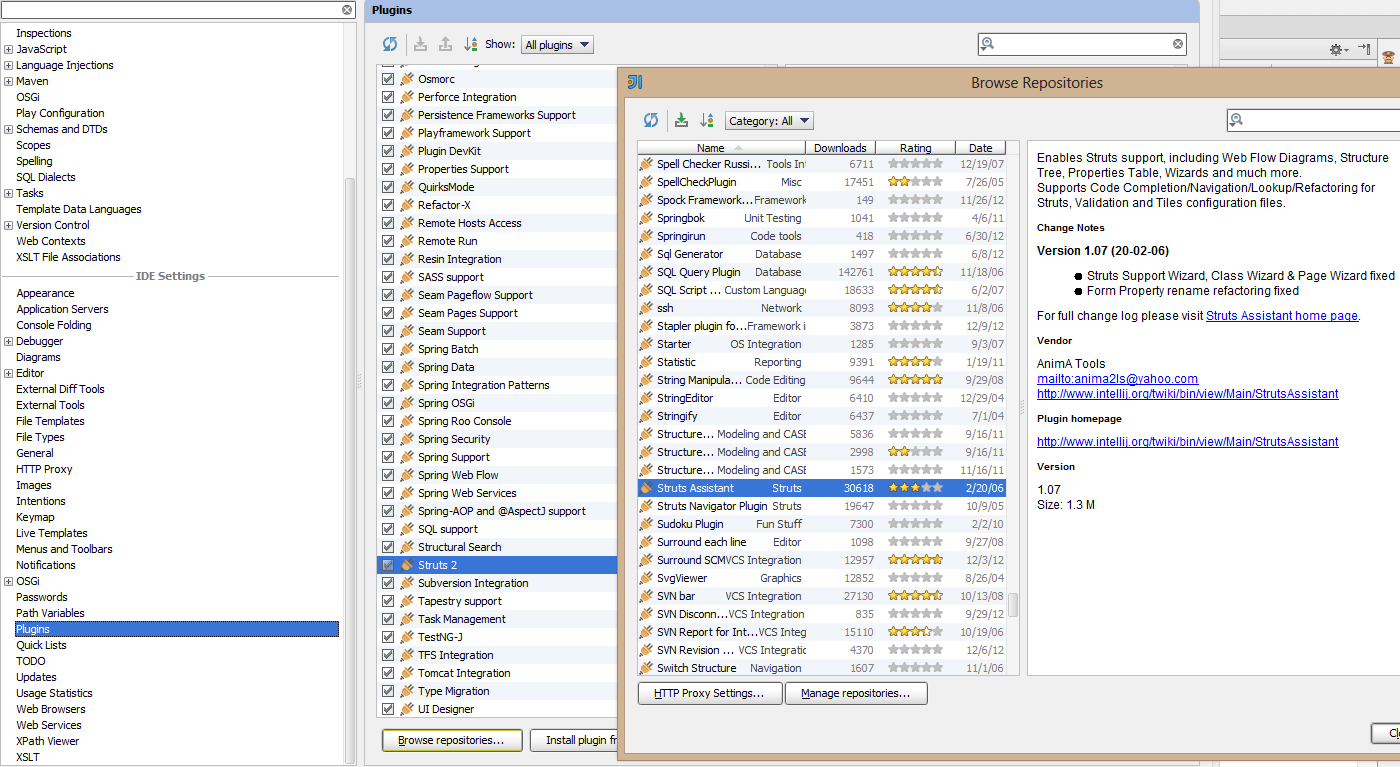This screenshot has height=767, width=1400.
Task: Sort repository plugins by Rating column
Action: 915,148
